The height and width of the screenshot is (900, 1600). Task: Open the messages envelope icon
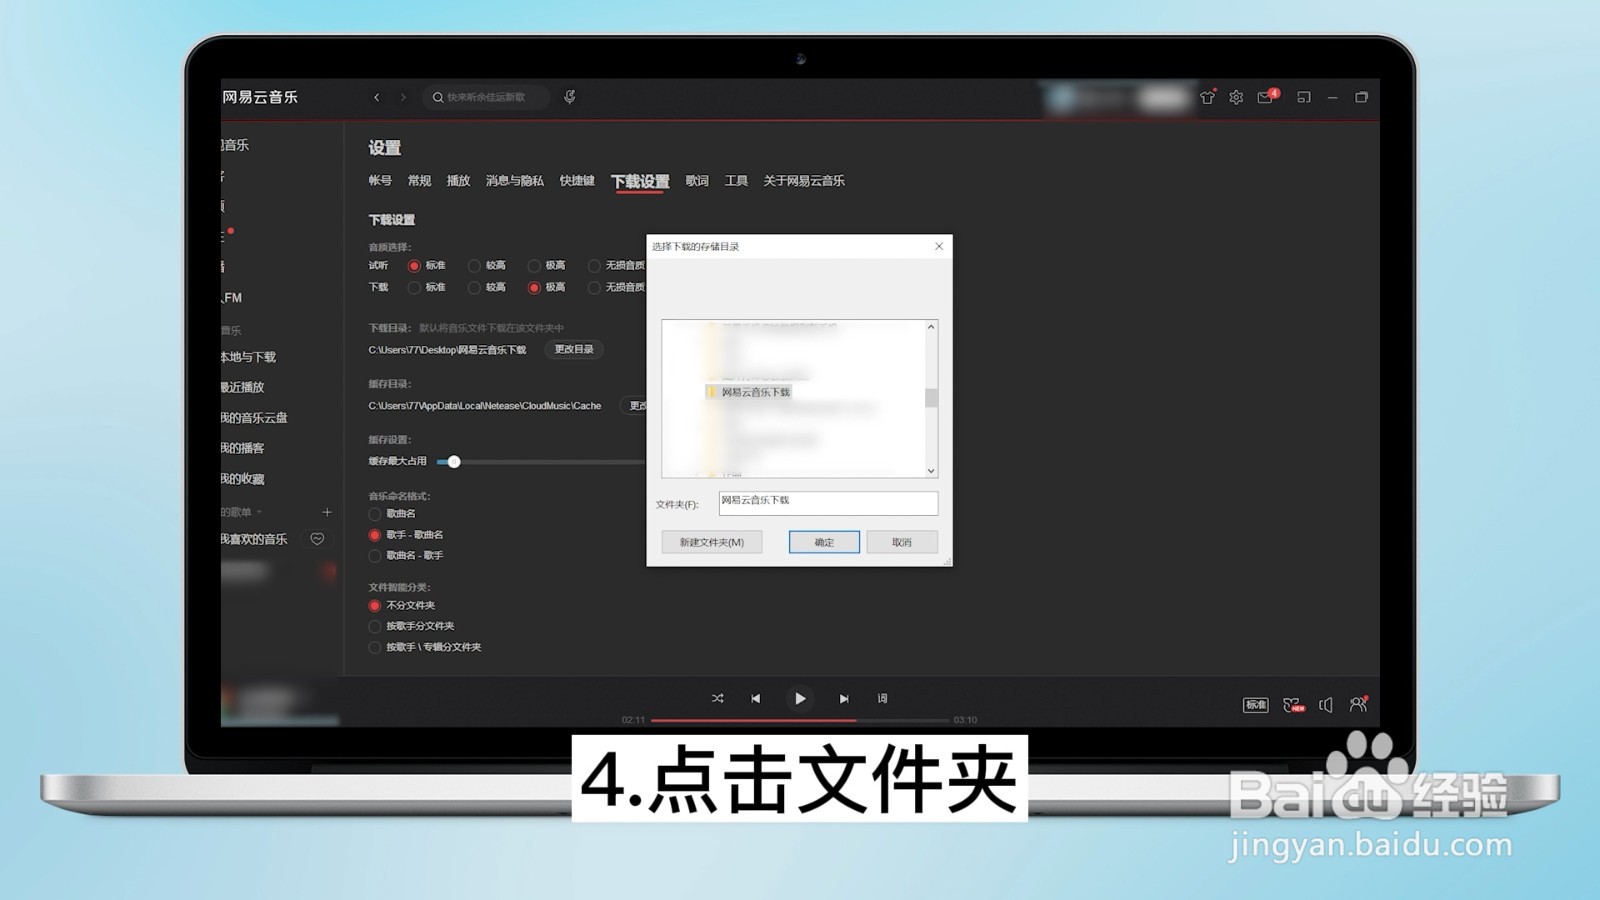(1266, 97)
